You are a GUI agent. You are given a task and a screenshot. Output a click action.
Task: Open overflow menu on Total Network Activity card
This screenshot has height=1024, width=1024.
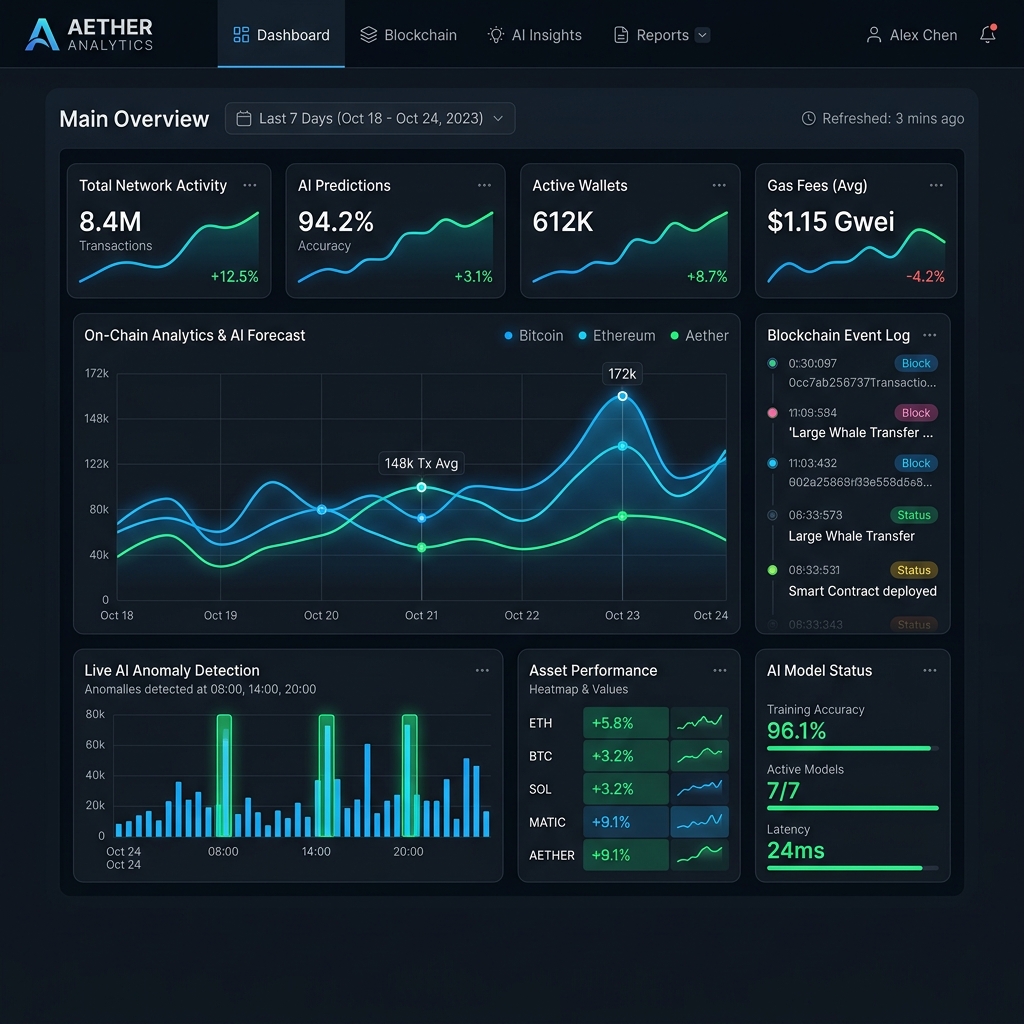tap(249, 185)
